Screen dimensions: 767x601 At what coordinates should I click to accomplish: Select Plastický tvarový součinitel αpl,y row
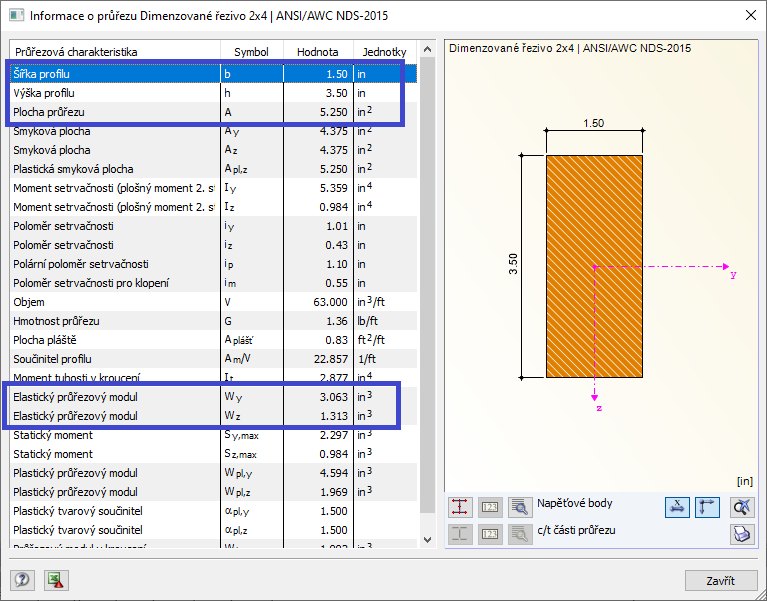213,512
